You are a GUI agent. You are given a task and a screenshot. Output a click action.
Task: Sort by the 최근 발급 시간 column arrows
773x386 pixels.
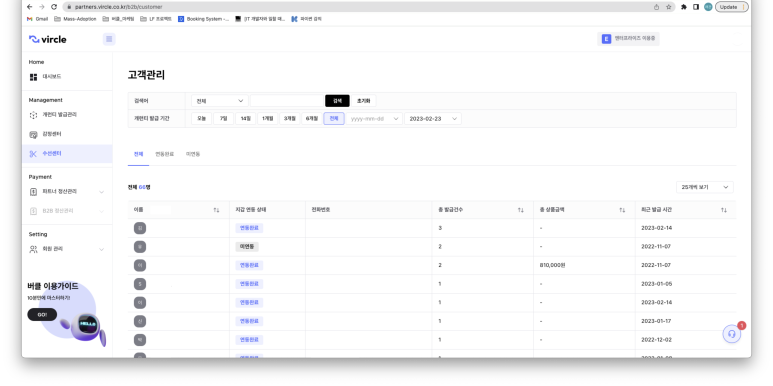coord(724,210)
